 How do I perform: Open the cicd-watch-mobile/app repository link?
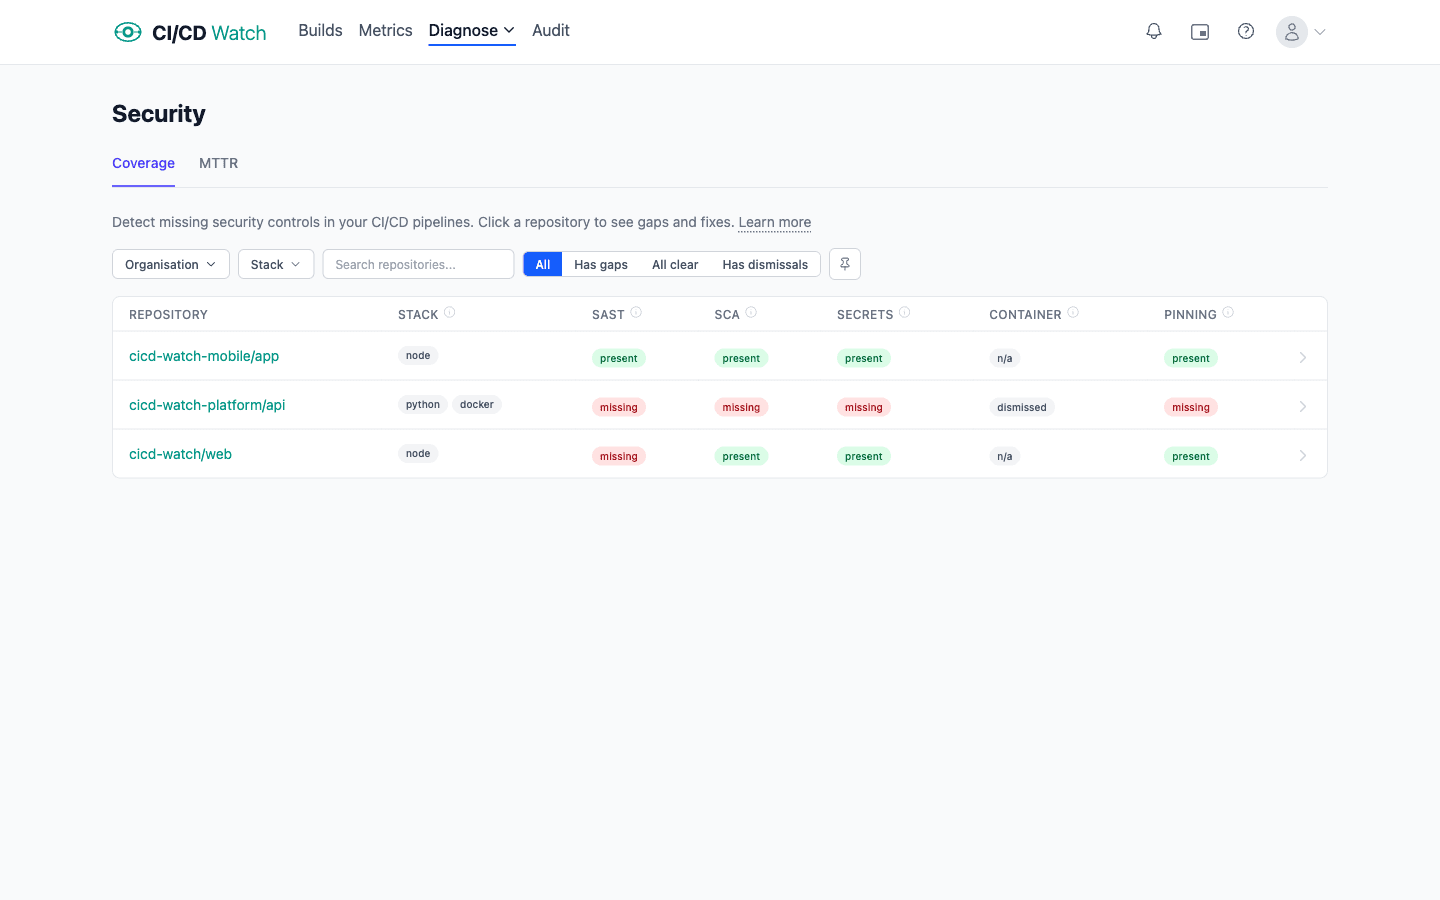pos(204,356)
